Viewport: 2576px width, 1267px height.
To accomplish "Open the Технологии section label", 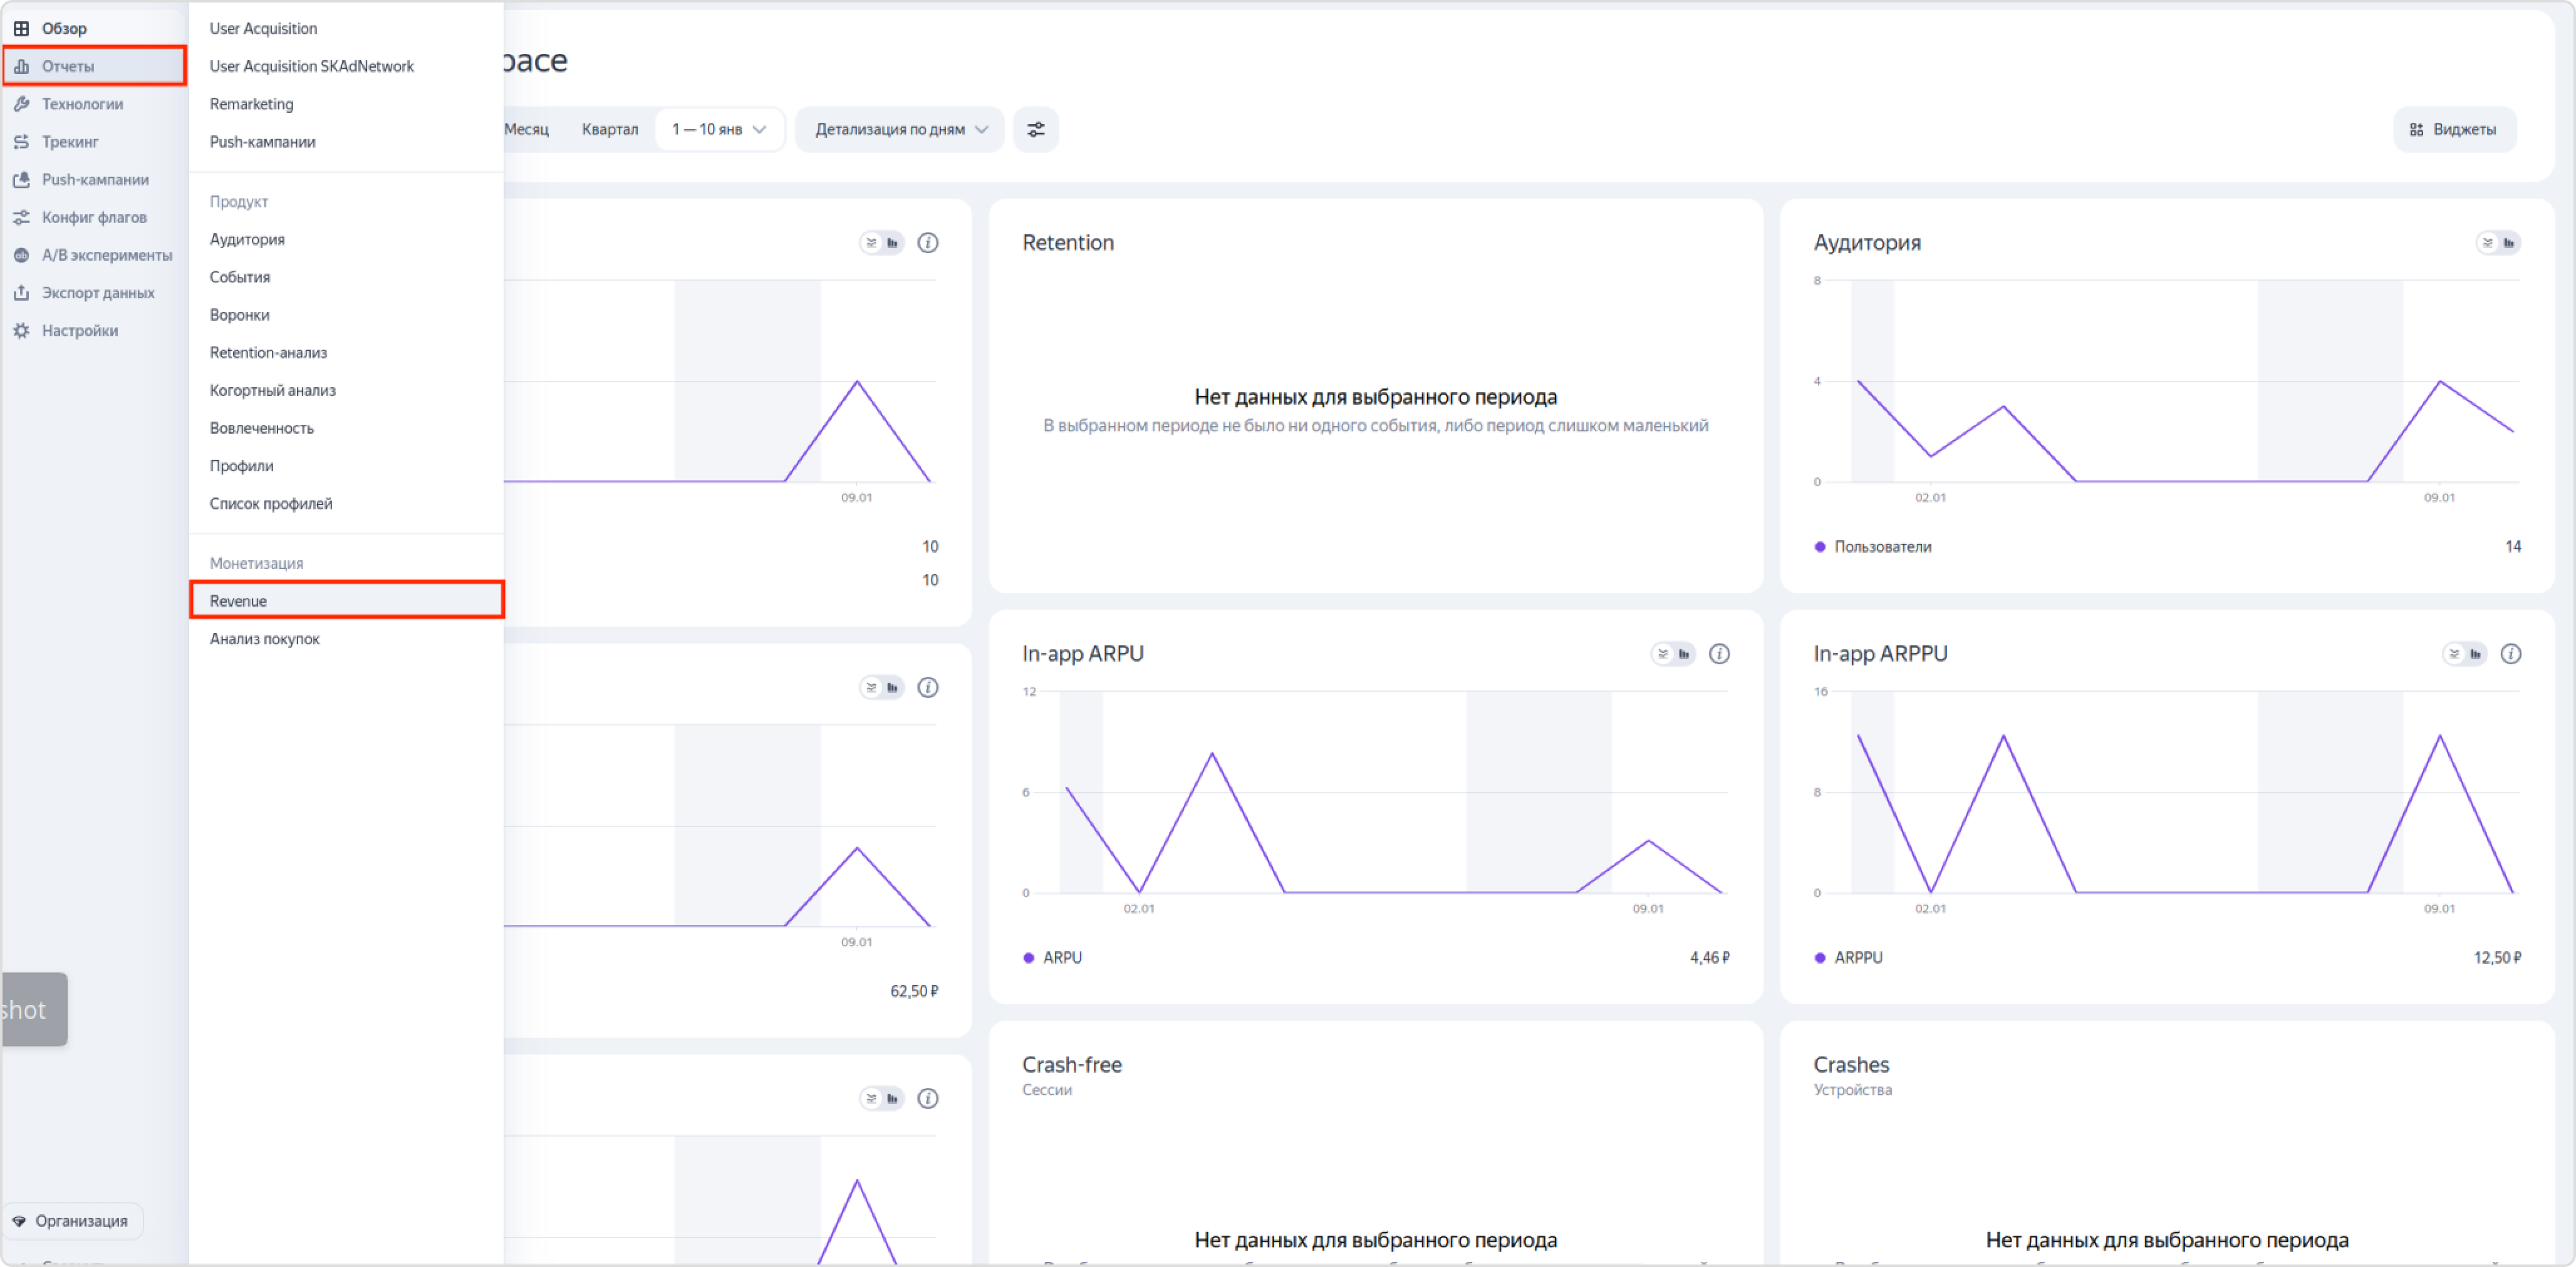I will pyautogui.click(x=82, y=104).
